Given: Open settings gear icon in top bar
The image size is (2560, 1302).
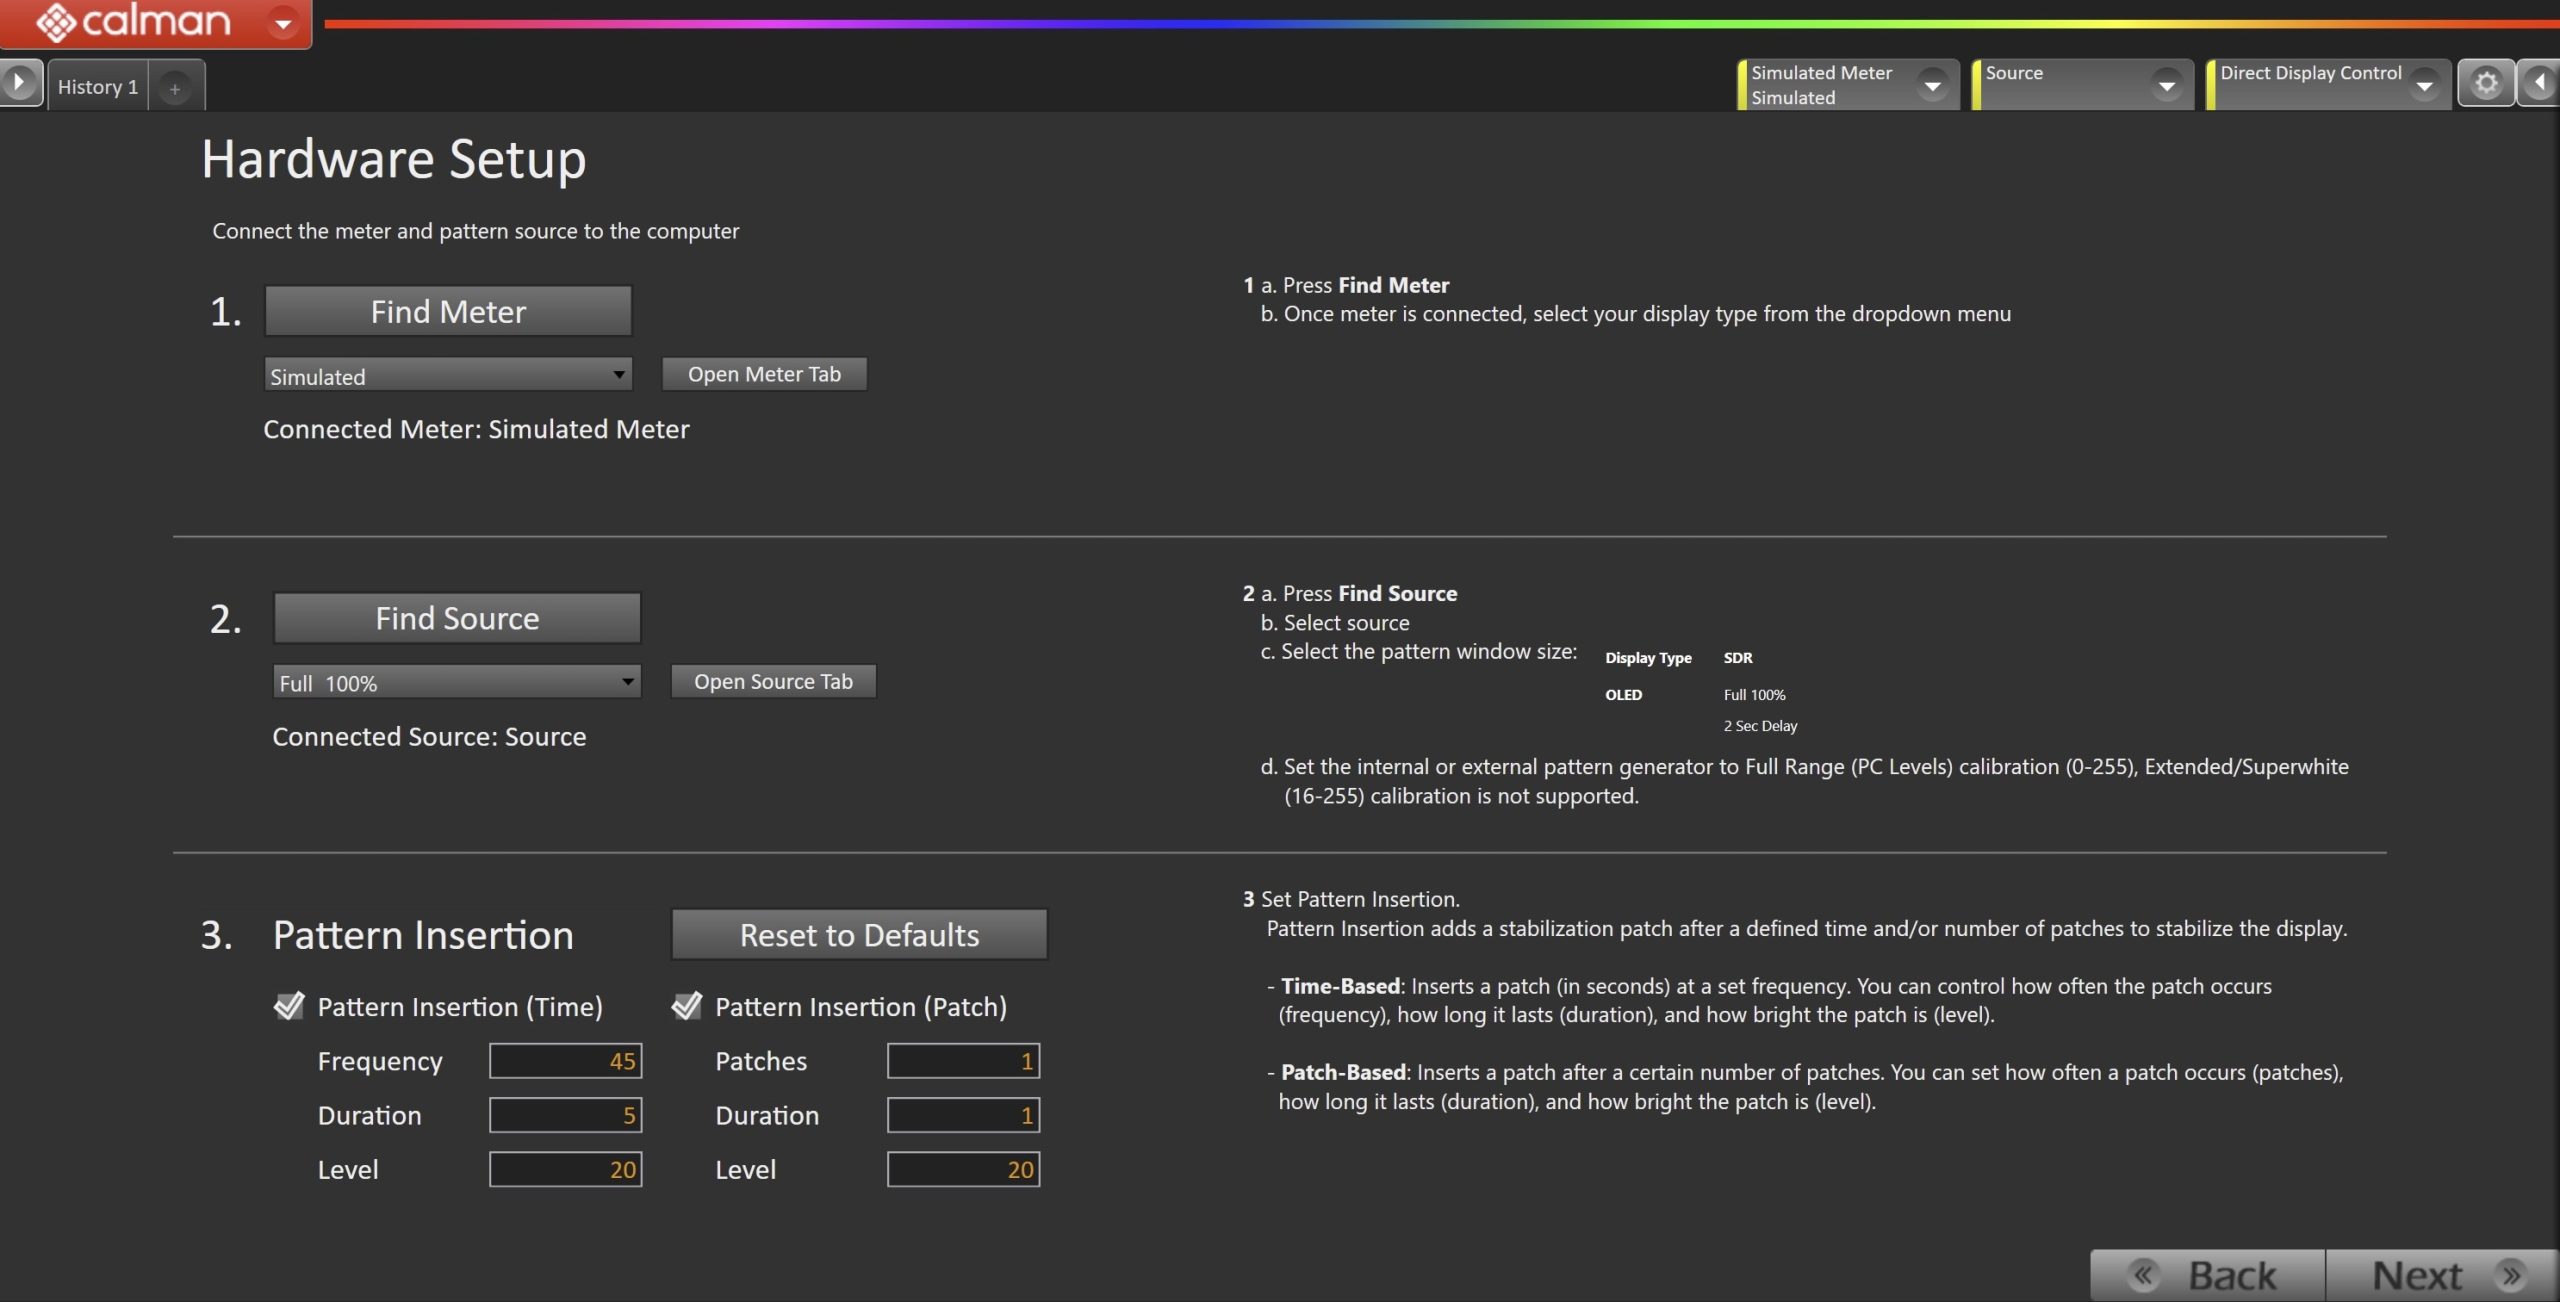Looking at the screenshot, I should [x=2486, y=84].
